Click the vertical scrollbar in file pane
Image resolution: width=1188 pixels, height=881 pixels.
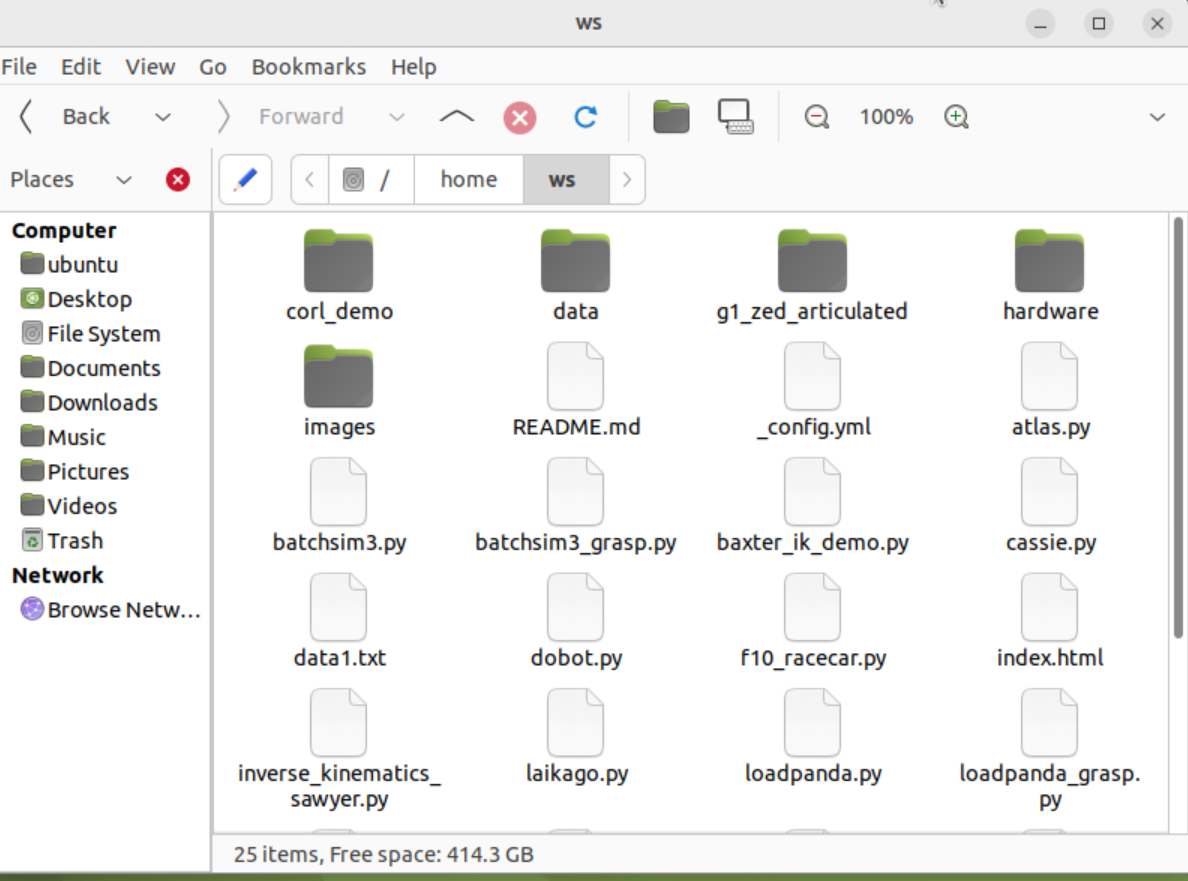point(1178,428)
